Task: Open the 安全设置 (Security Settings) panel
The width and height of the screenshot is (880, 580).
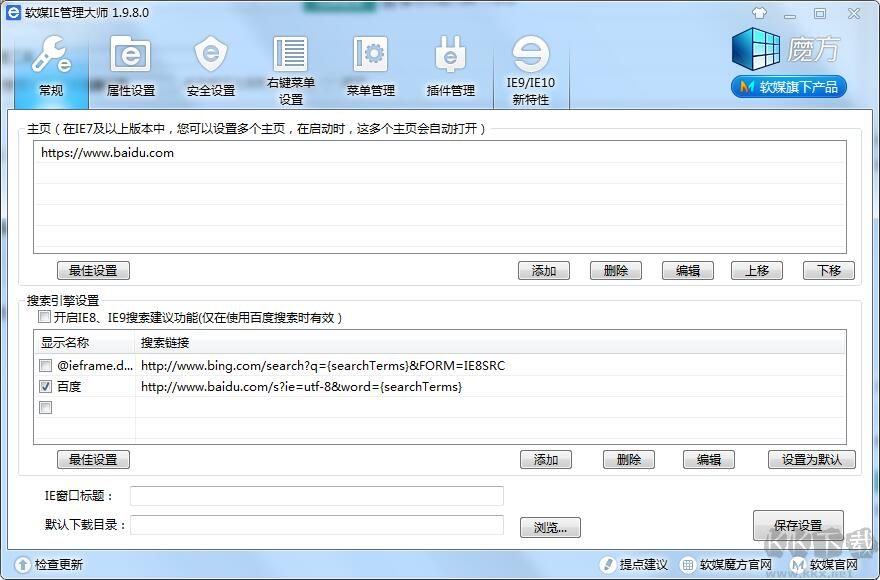Action: [211, 65]
